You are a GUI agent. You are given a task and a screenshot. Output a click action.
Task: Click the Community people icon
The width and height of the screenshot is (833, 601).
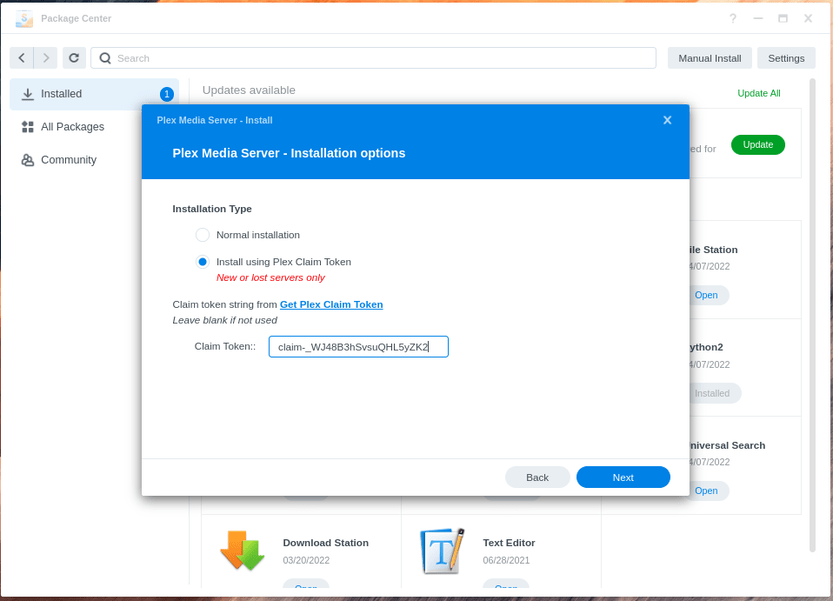28,160
